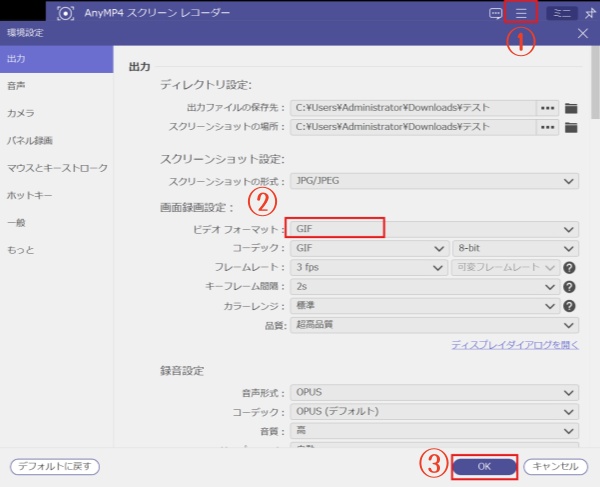Show help for frame rate setting
The width and height of the screenshot is (600, 487).
pyautogui.click(x=569, y=268)
